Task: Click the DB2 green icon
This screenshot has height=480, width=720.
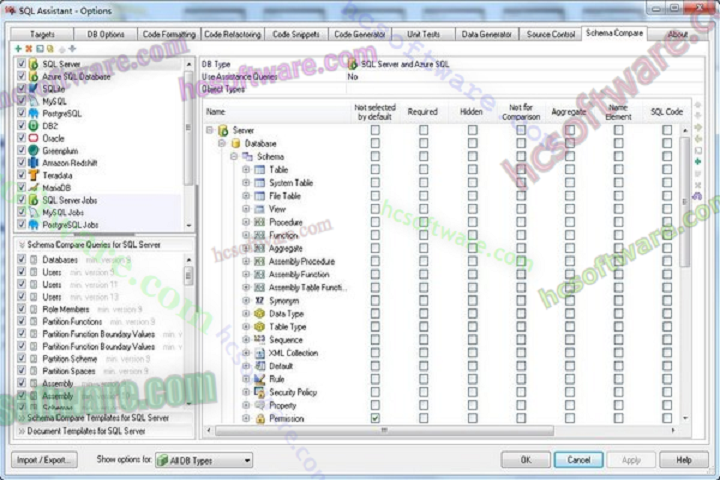Action: [34, 126]
